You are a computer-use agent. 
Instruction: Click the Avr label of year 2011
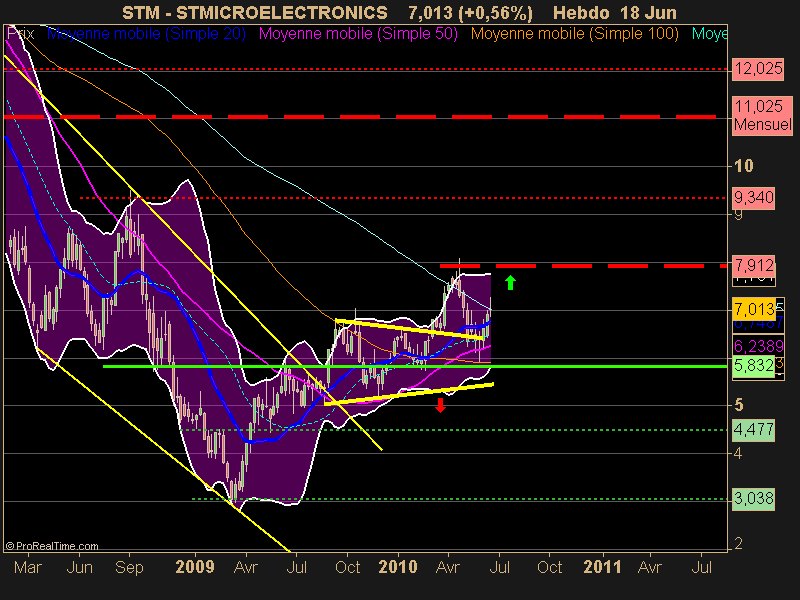[650, 567]
